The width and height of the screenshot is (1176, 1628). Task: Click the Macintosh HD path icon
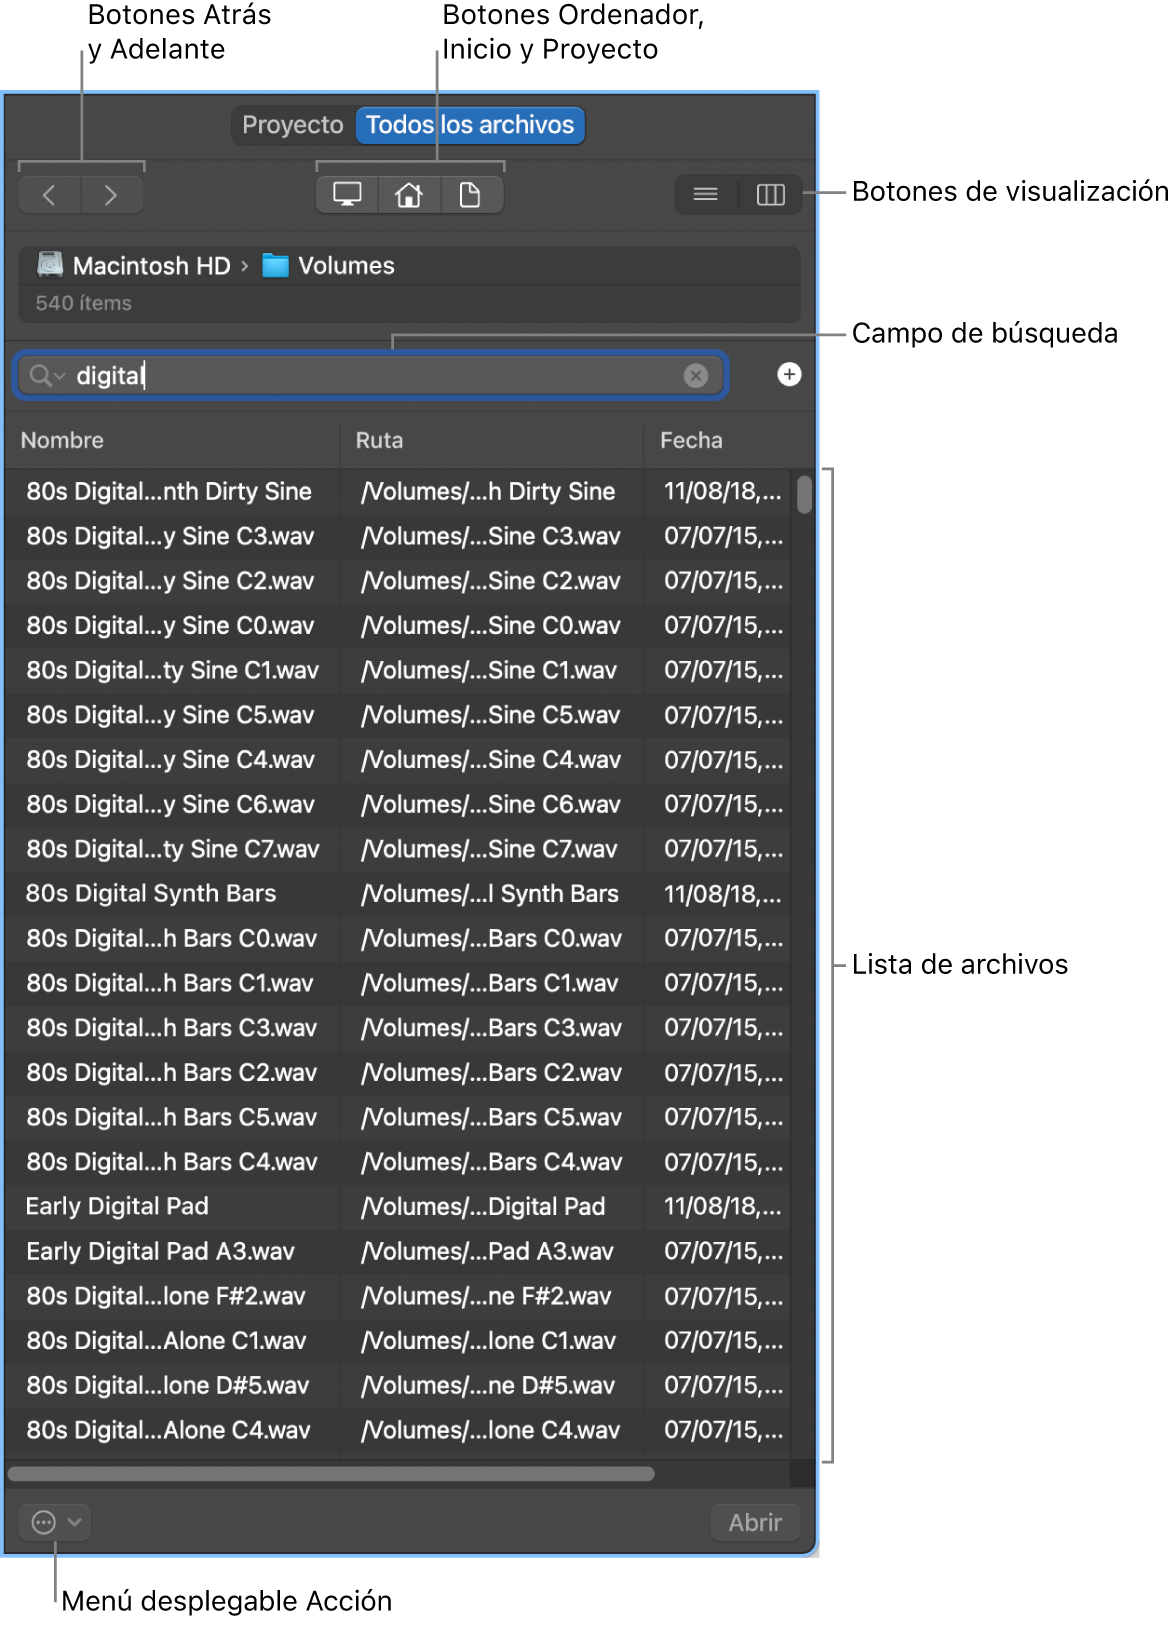tap(50, 265)
